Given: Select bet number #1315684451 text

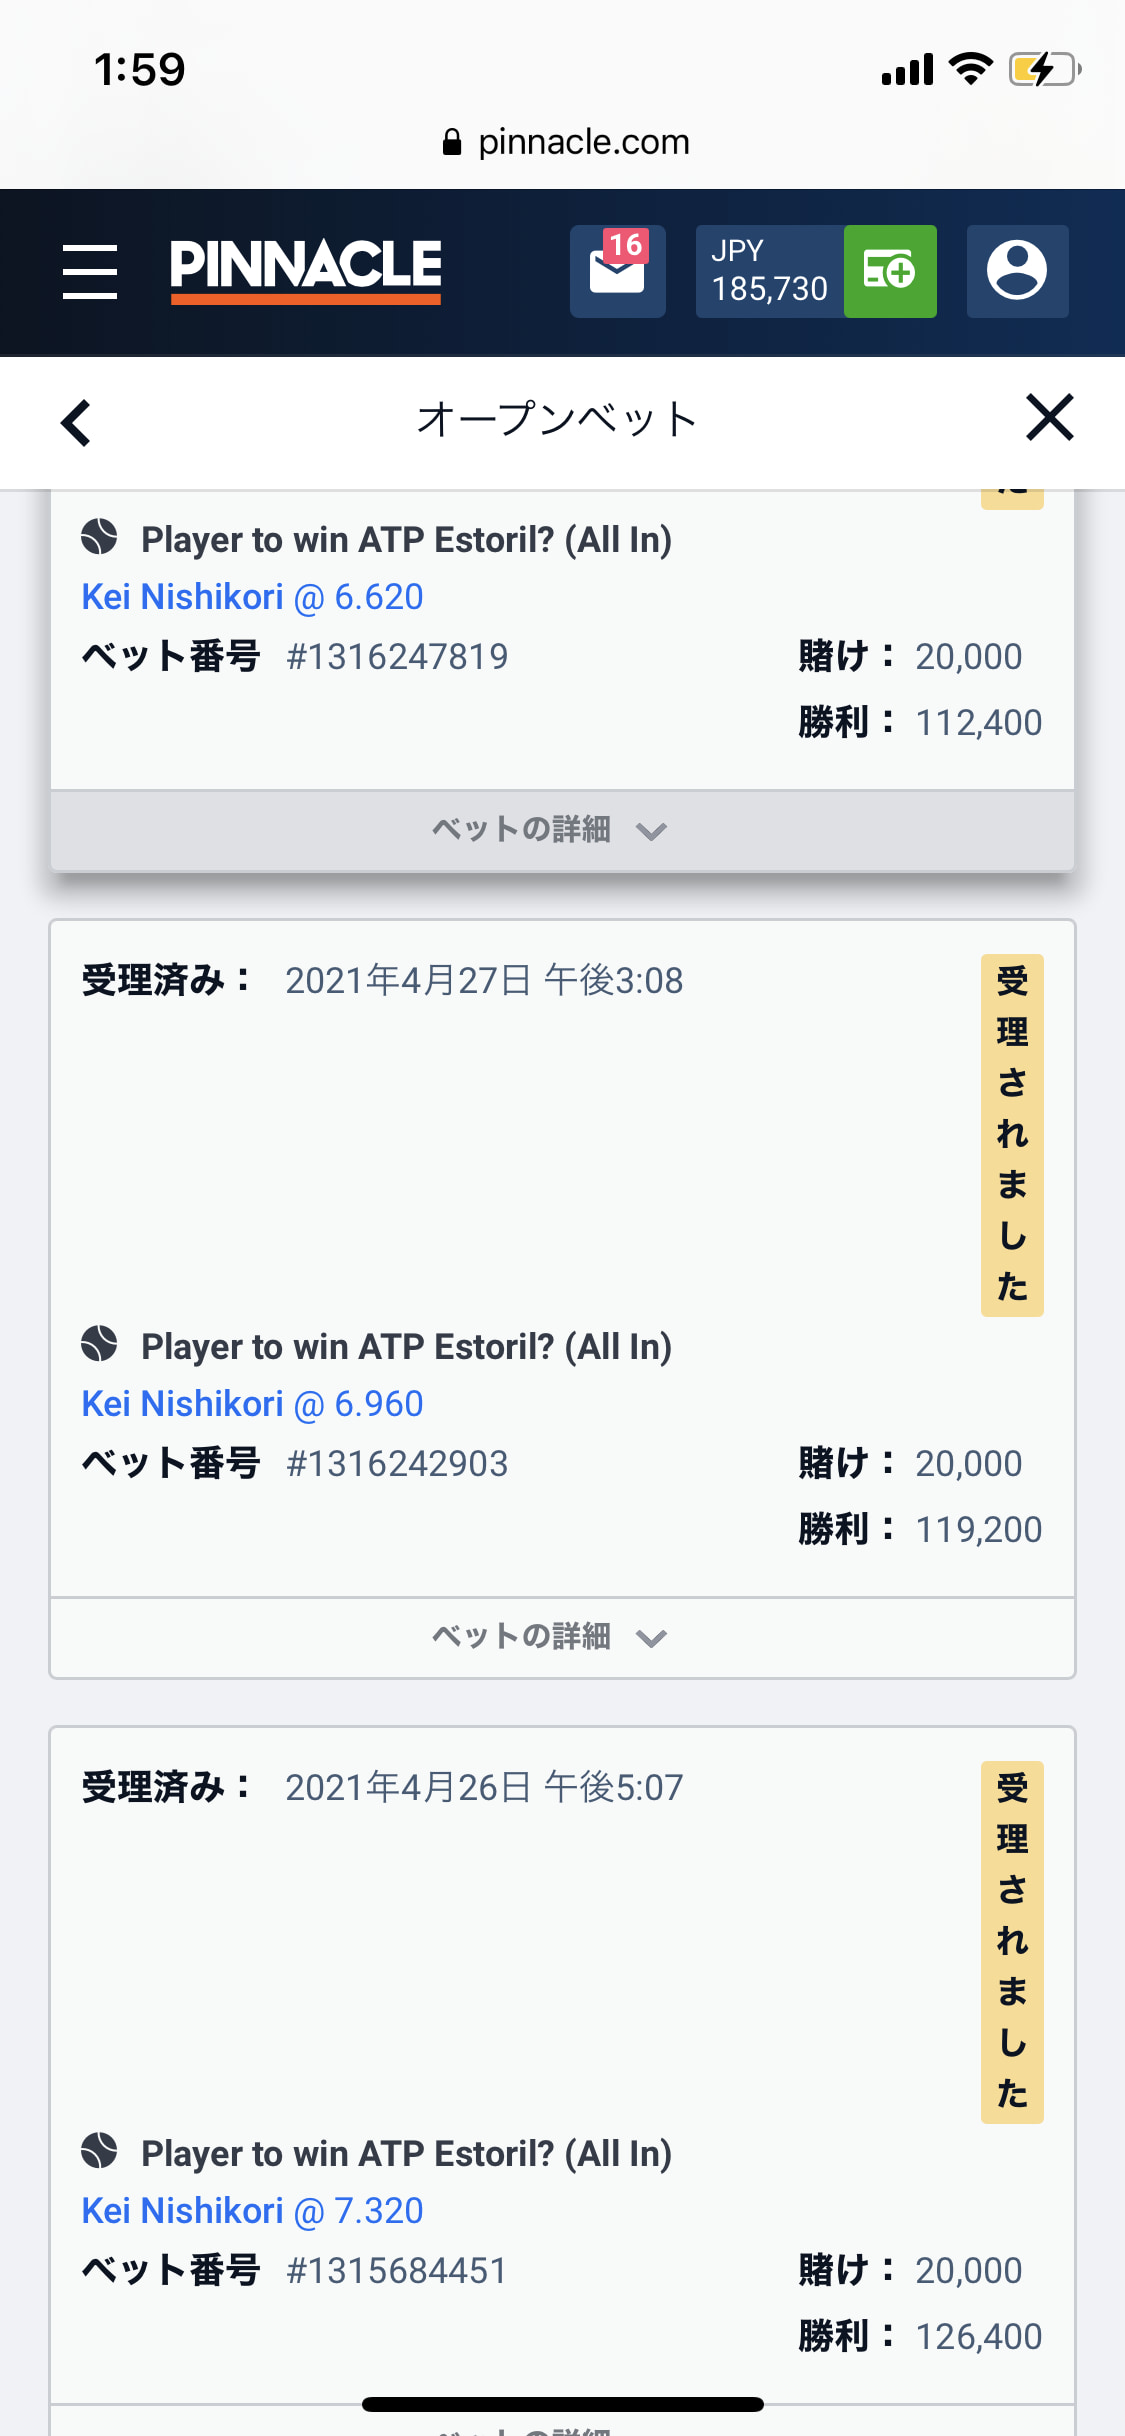Looking at the screenshot, I should [x=397, y=2271].
